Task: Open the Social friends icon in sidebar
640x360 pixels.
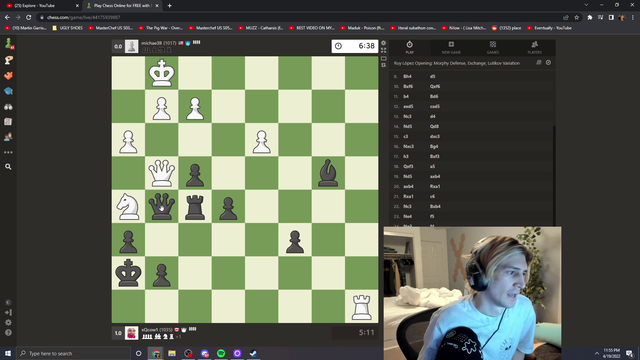Action: (8, 137)
